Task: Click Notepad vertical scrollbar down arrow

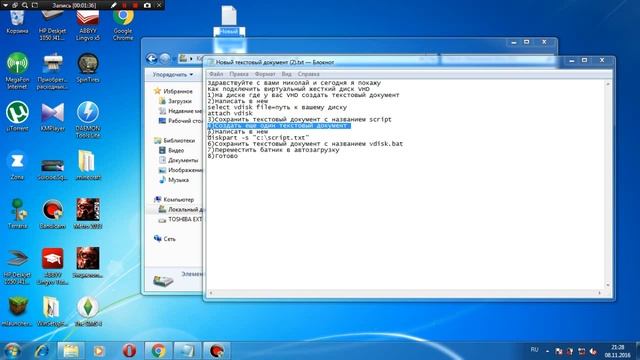Action: click(608, 285)
